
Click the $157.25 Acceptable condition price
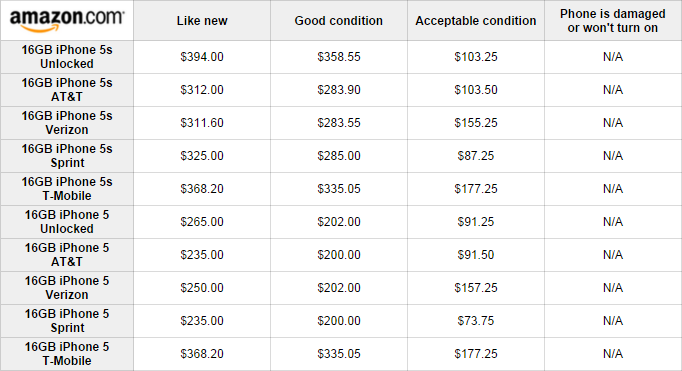click(476, 288)
